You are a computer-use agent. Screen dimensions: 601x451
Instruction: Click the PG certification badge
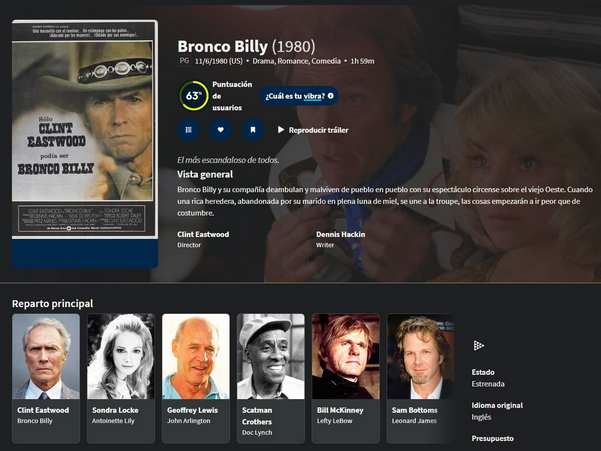pos(184,61)
